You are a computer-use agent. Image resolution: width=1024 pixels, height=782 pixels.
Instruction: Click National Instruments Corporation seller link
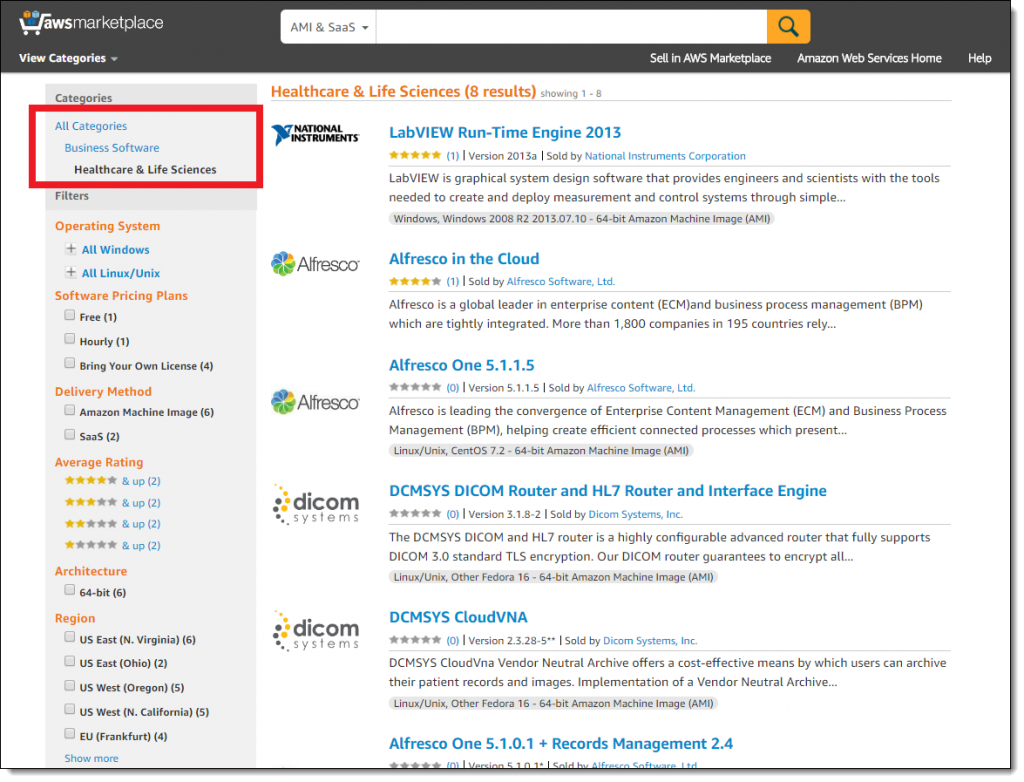(665, 156)
